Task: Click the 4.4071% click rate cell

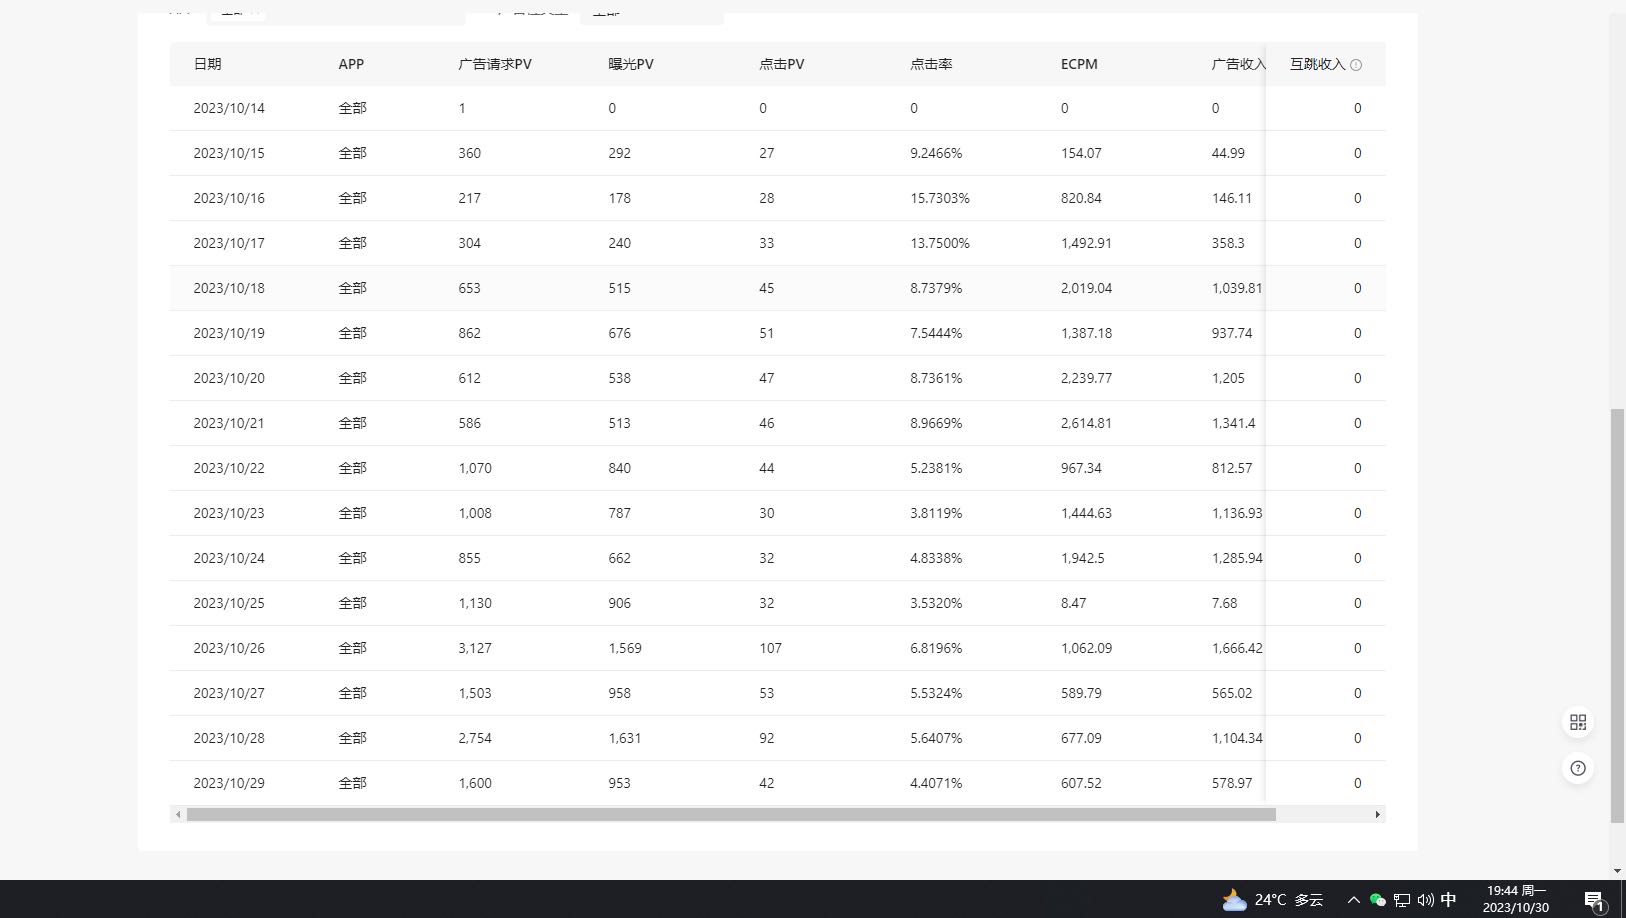Action: [x=936, y=783]
